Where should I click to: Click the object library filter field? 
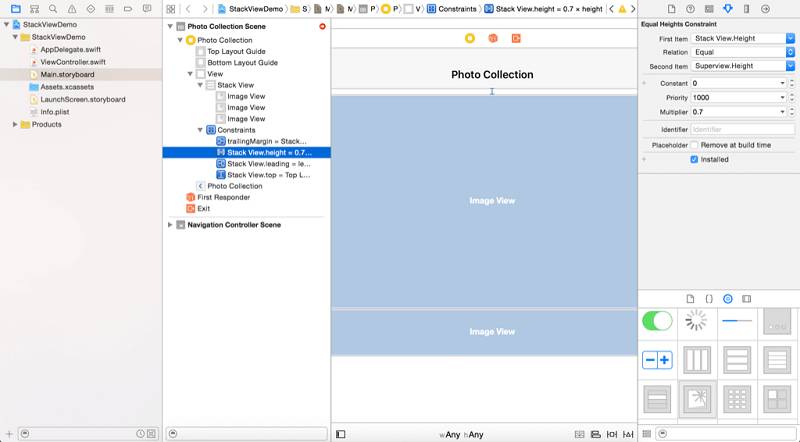click(726, 434)
